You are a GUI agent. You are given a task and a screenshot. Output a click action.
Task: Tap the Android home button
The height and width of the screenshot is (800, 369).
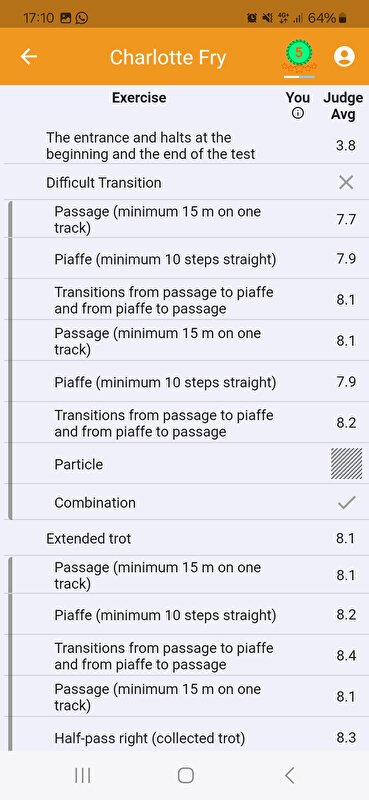click(x=185, y=776)
